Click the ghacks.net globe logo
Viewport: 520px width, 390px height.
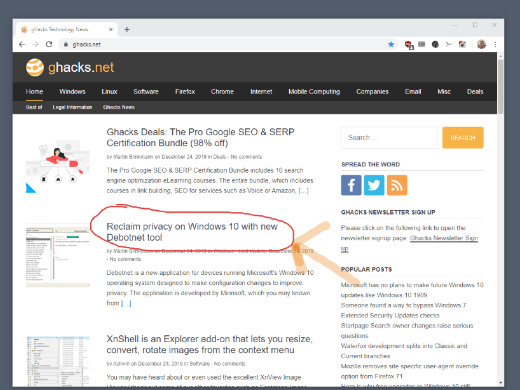(35, 67)
